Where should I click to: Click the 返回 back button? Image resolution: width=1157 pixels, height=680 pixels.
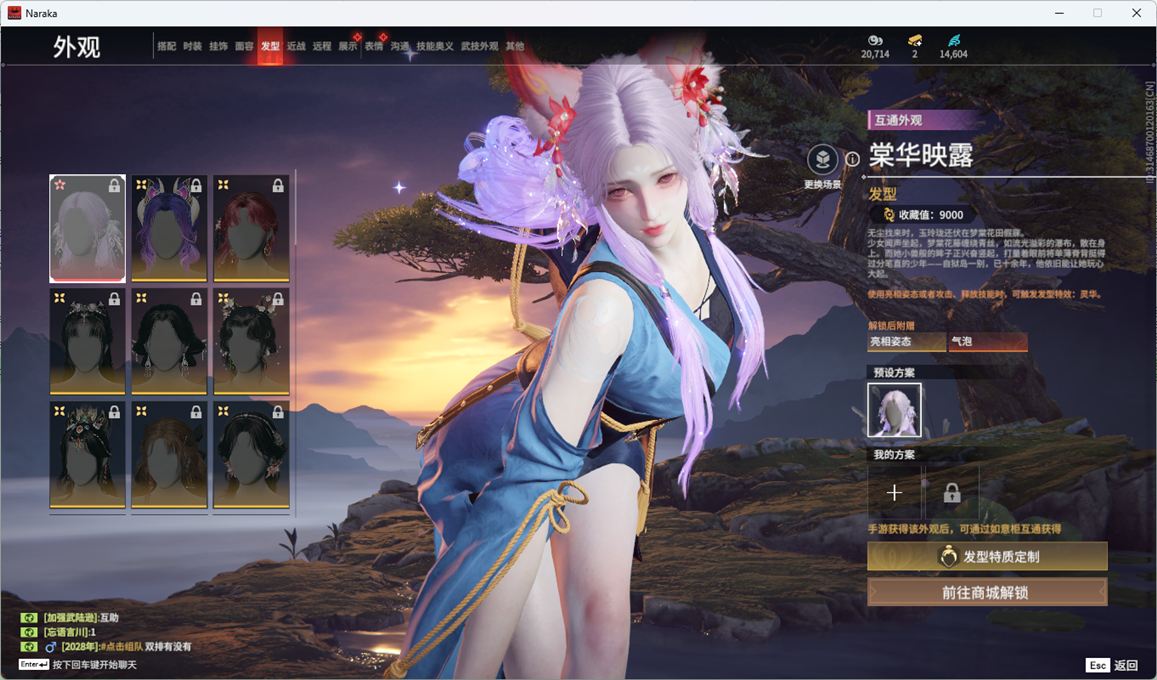1126,665
